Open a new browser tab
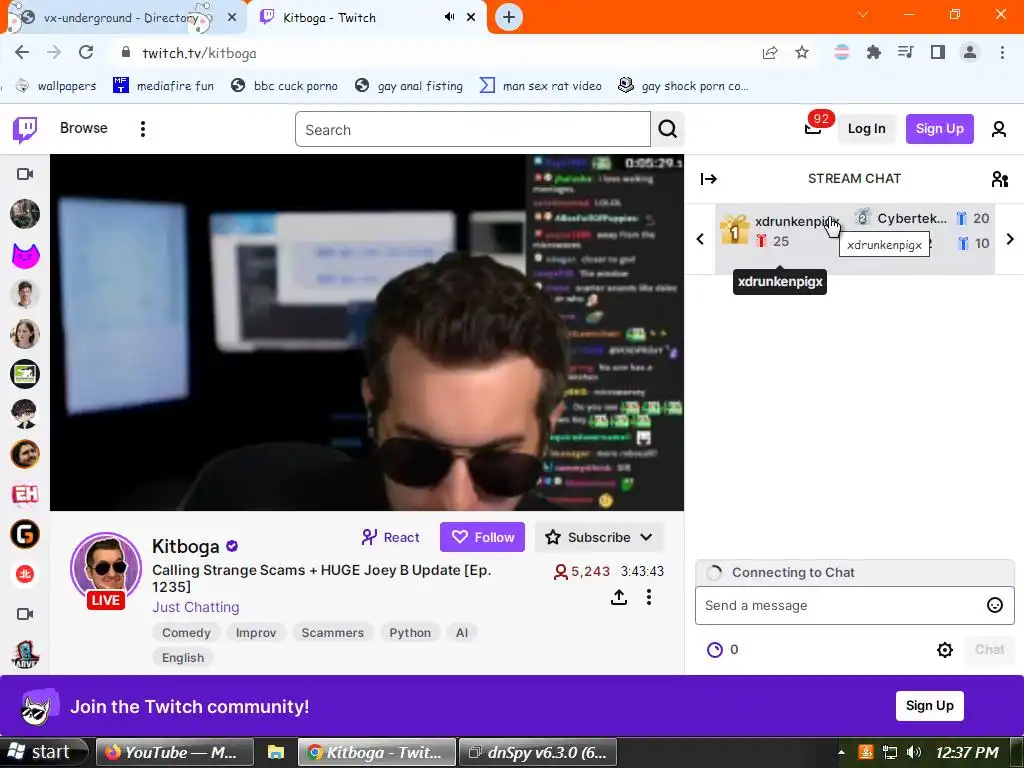 pos(509,18)
